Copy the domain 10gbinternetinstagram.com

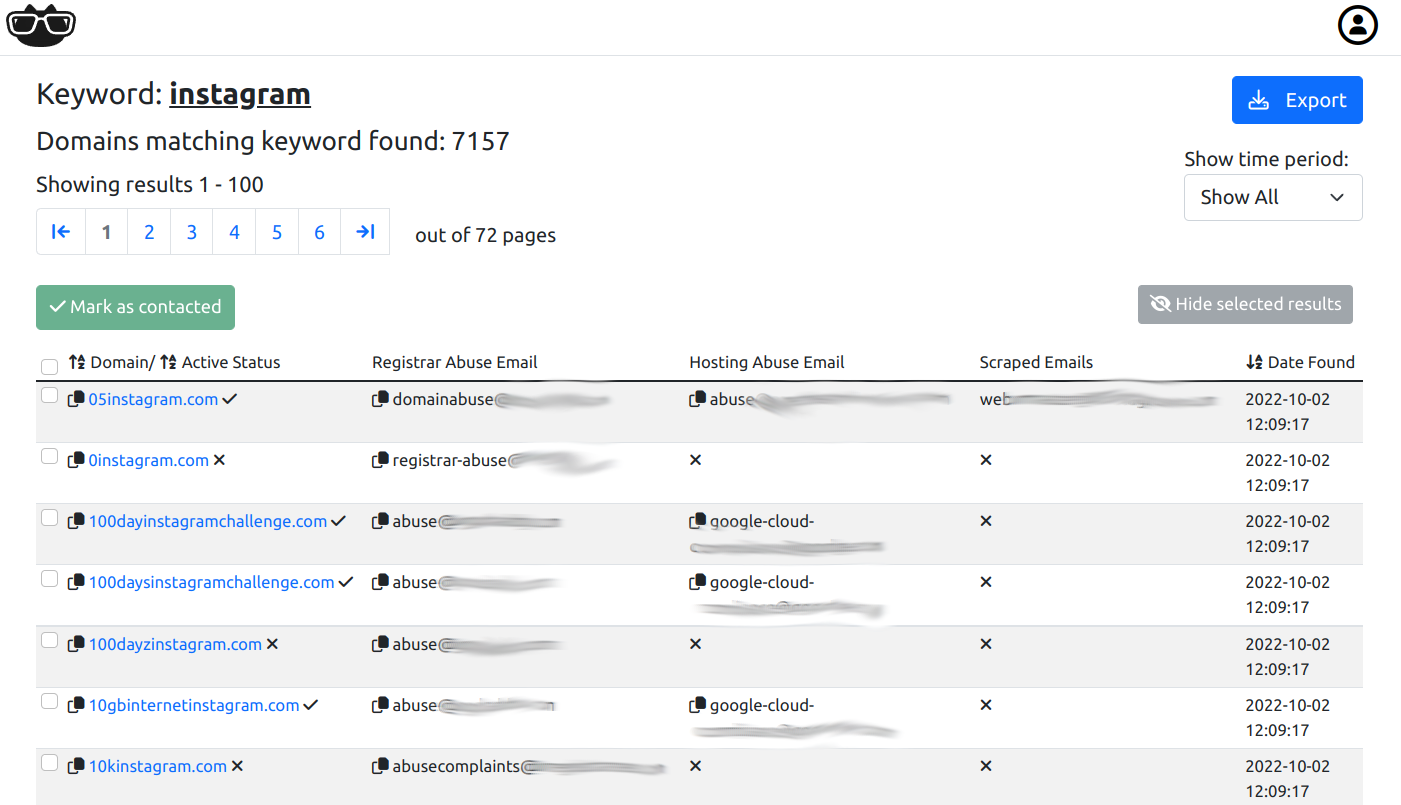pos(76,706)
